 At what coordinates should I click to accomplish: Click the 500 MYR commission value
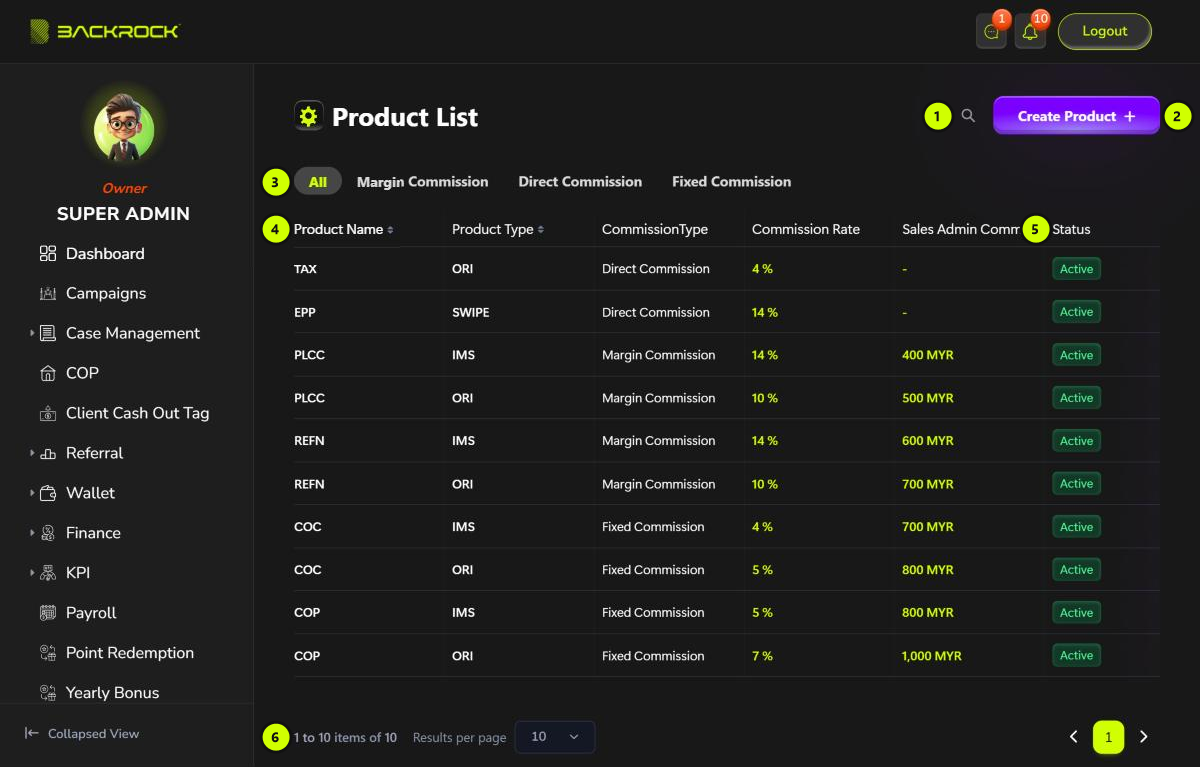click(x=928, y=398)
